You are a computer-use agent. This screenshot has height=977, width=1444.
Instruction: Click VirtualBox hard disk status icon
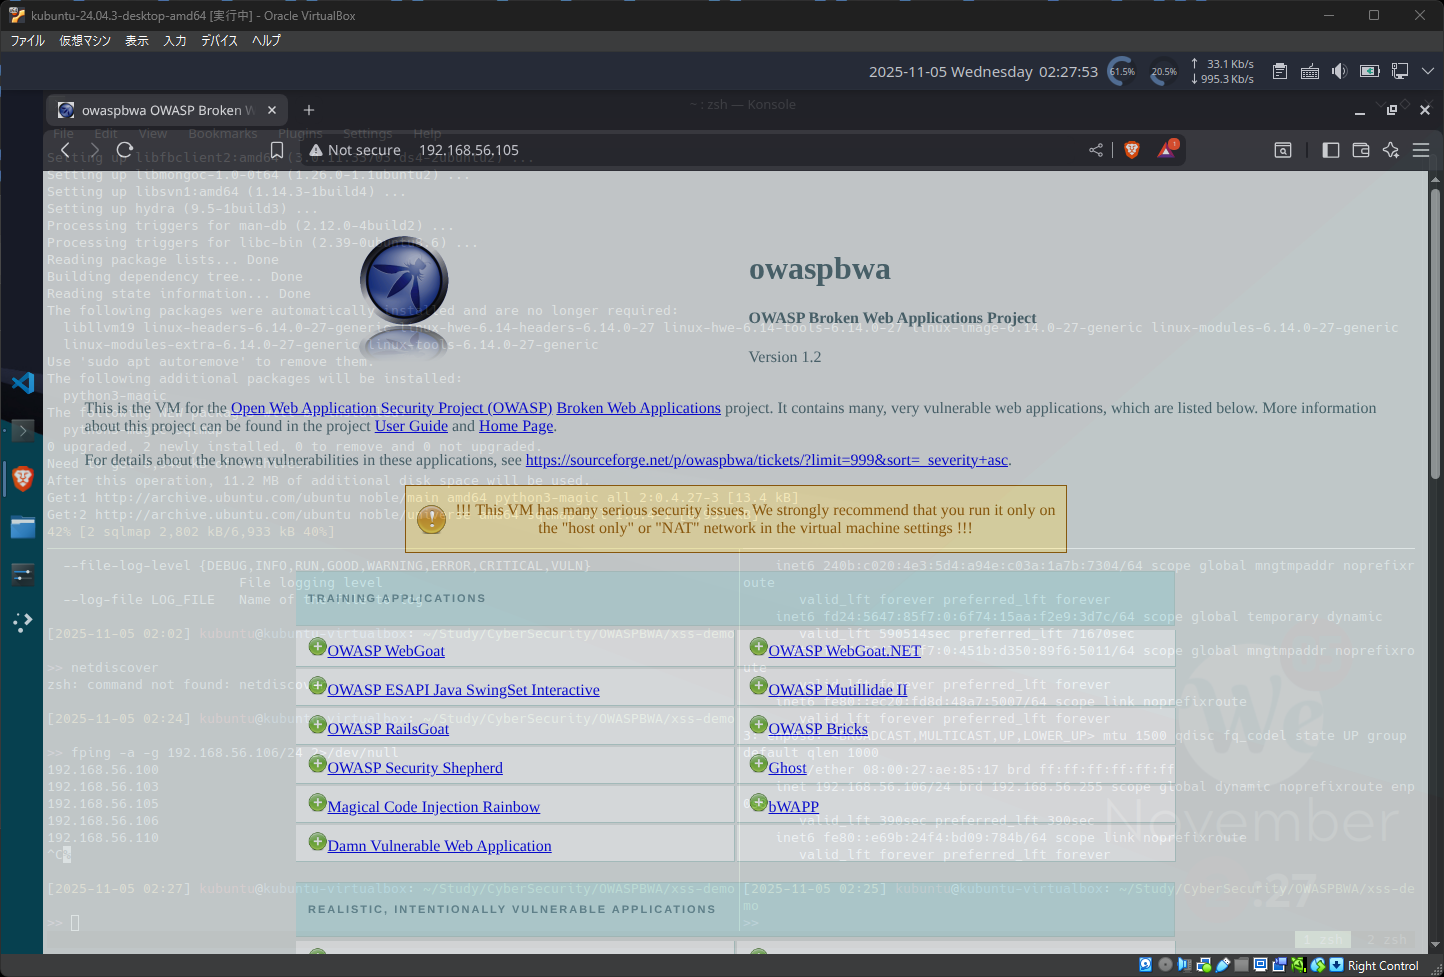click(x=1146, y=965)
